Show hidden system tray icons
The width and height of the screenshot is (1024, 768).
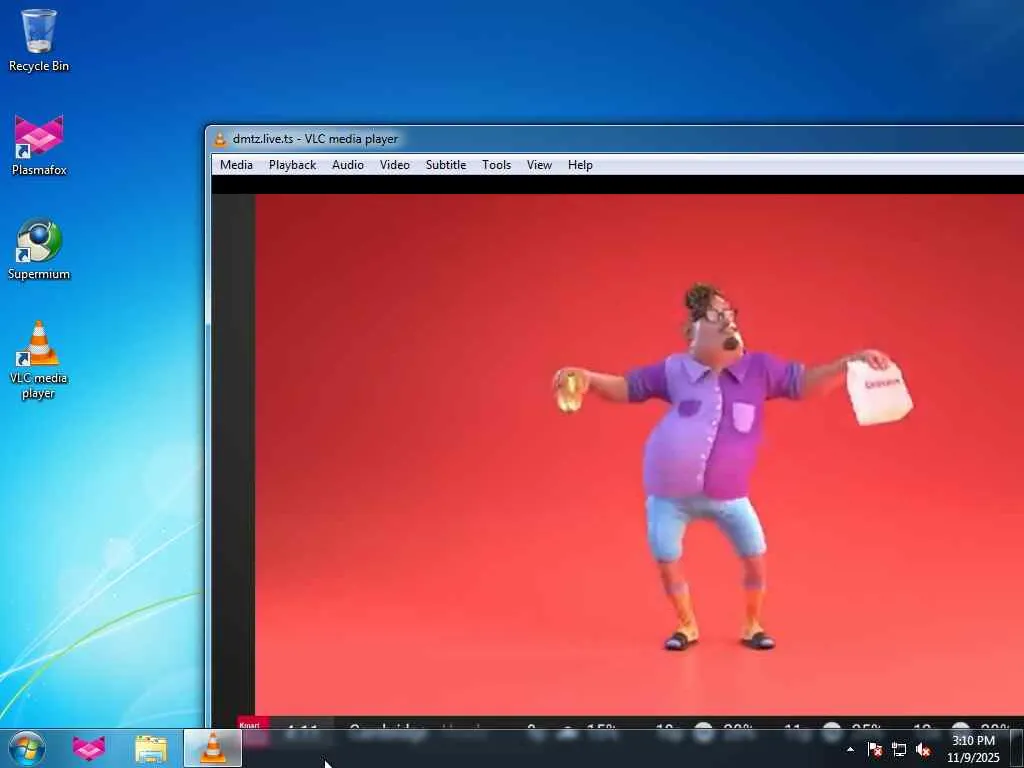[x=850, y=749]
